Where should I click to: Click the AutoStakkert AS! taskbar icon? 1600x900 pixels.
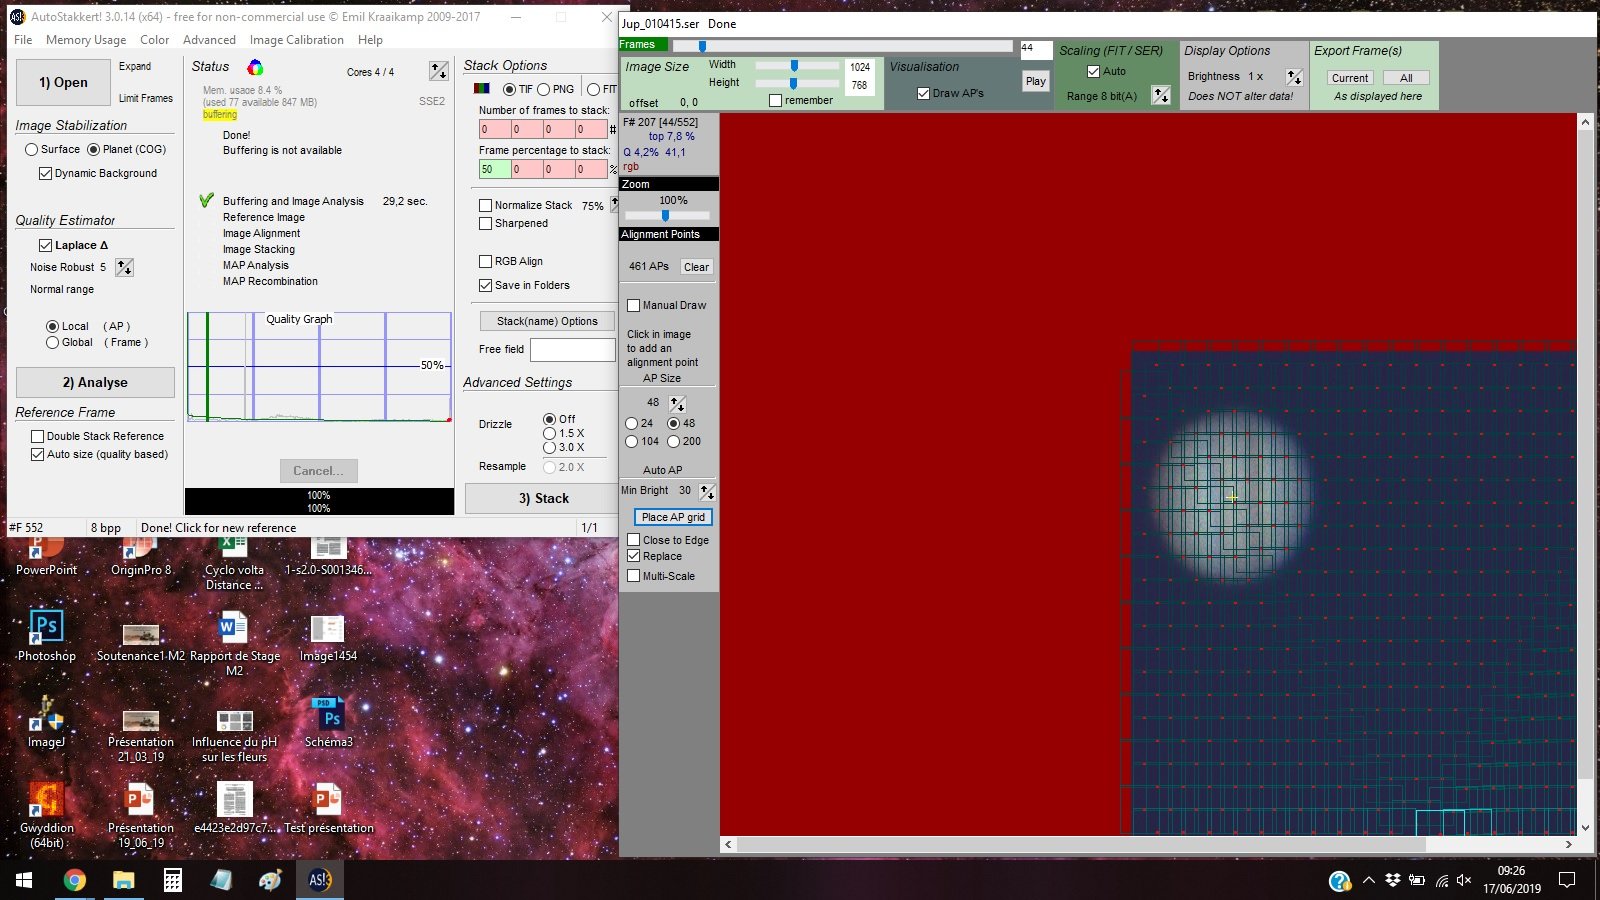click(x=320, y=880)
